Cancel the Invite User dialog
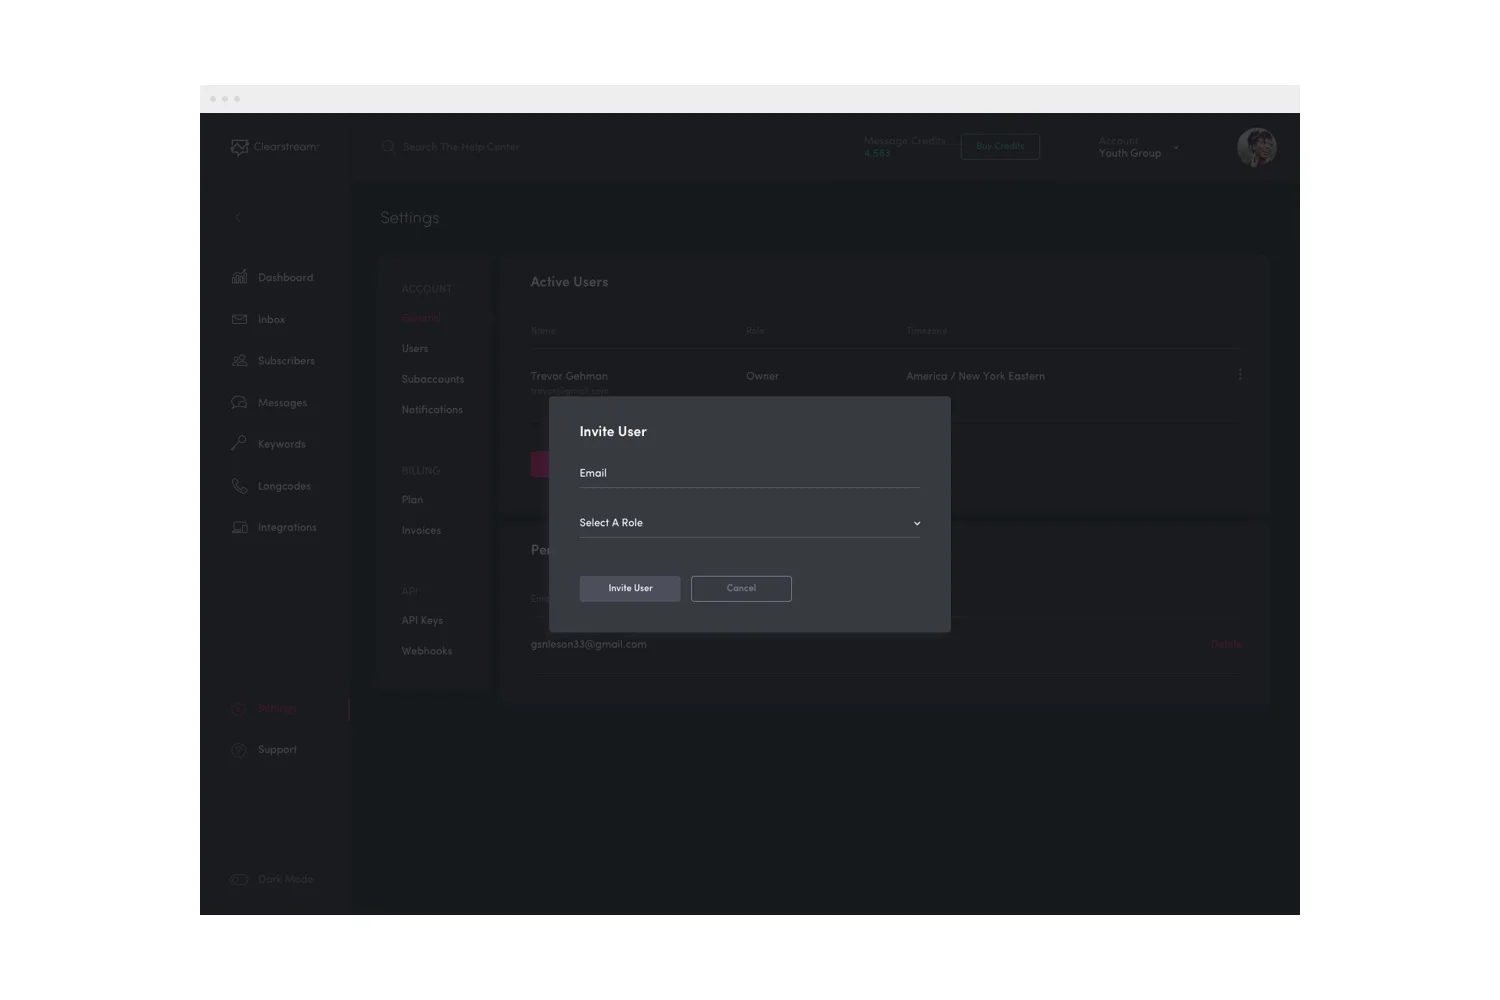This screenshot has width=1500, height=1000. tap(741, 589)
